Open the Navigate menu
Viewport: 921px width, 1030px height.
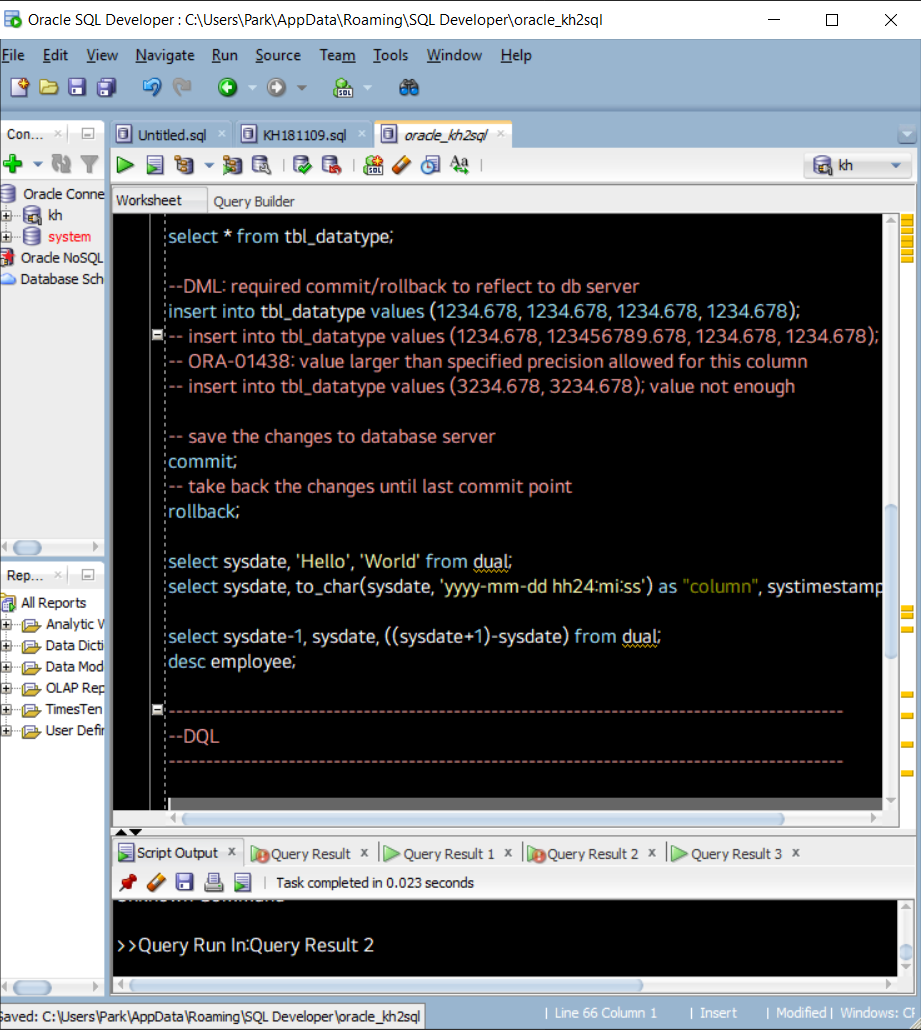tap(165, 56)
